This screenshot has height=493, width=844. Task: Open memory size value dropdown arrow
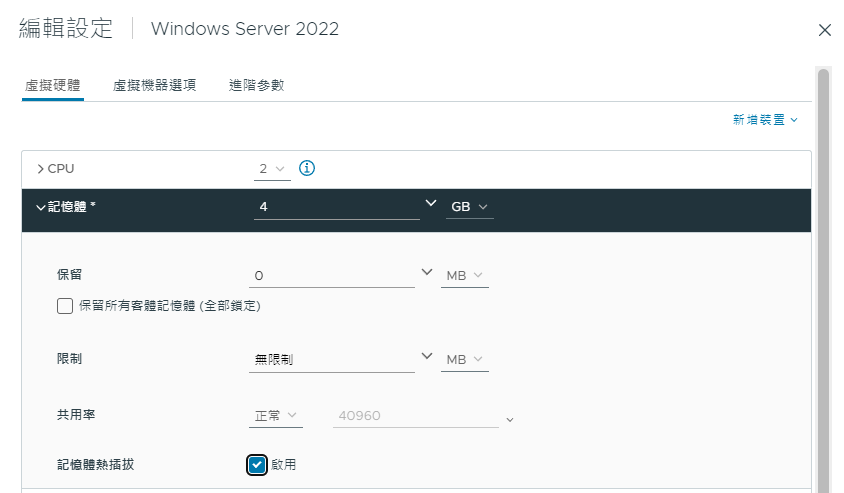click(x=431, y=203)
